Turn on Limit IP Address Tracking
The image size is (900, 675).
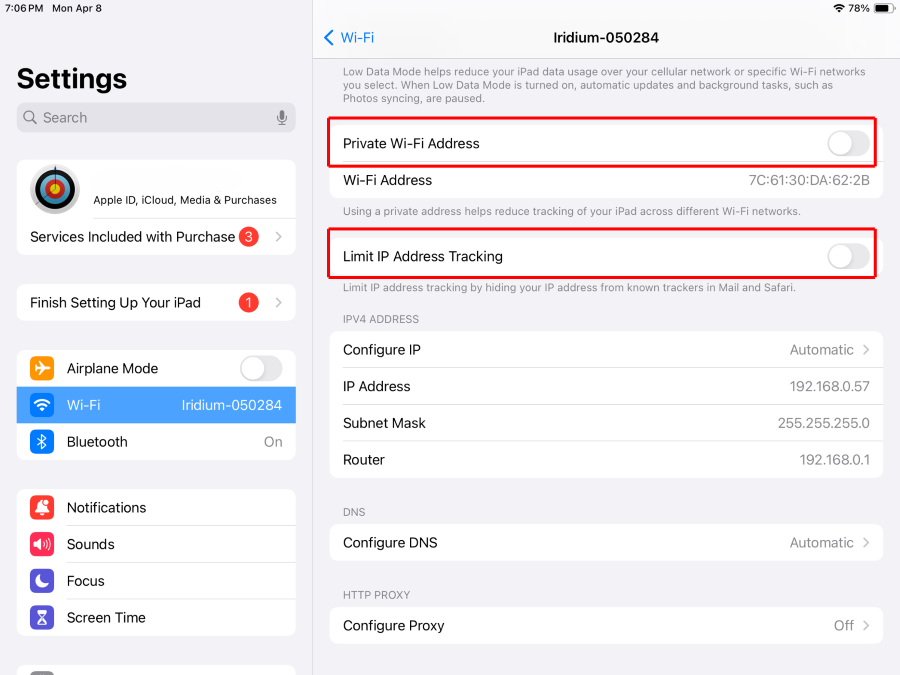[x=847, y=257]
